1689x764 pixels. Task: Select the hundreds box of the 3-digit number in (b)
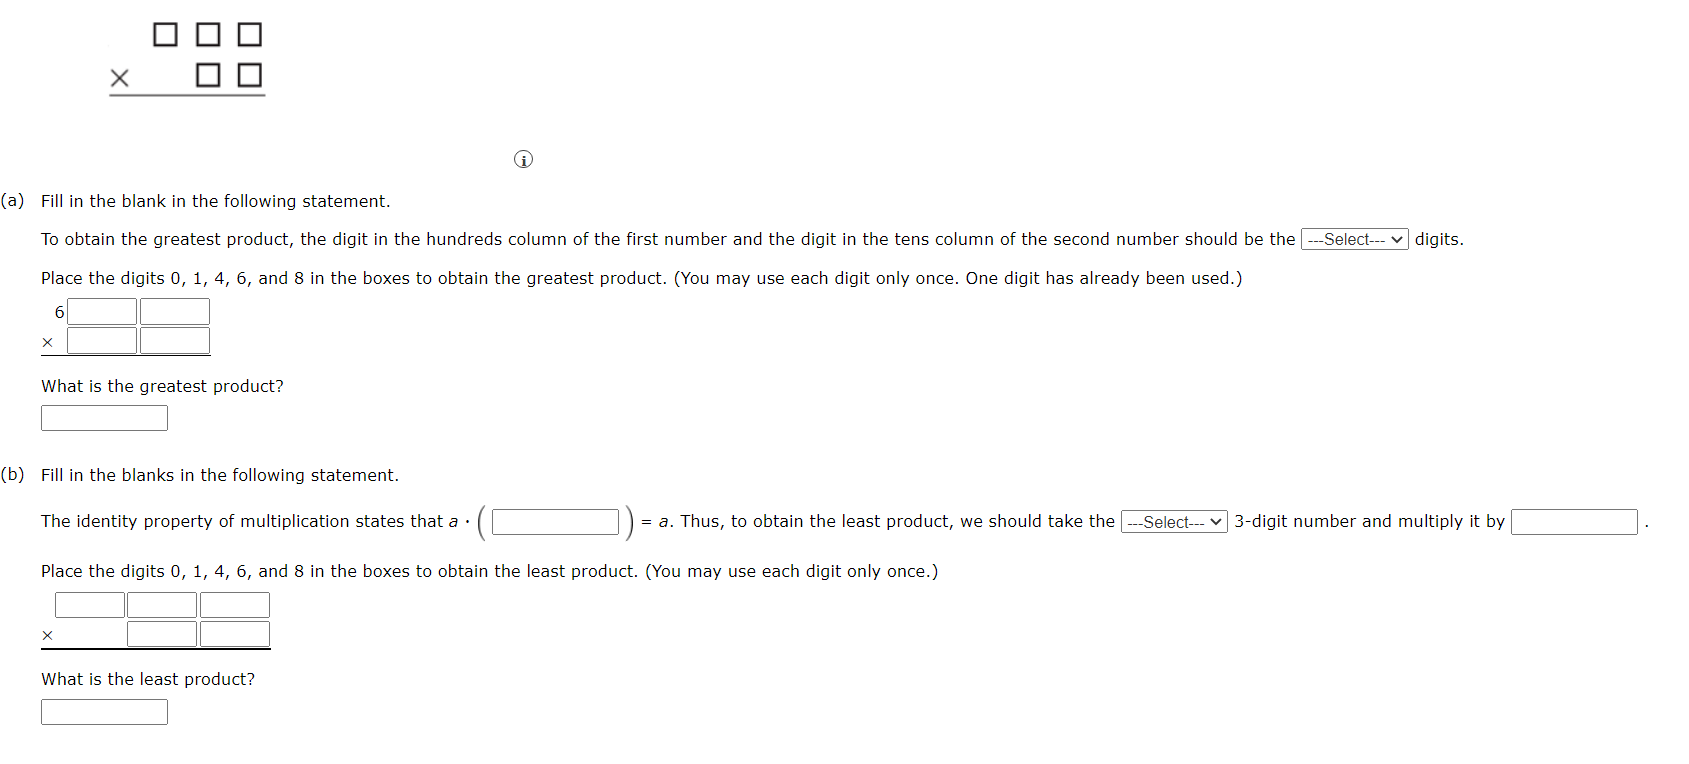pos(89,604)
